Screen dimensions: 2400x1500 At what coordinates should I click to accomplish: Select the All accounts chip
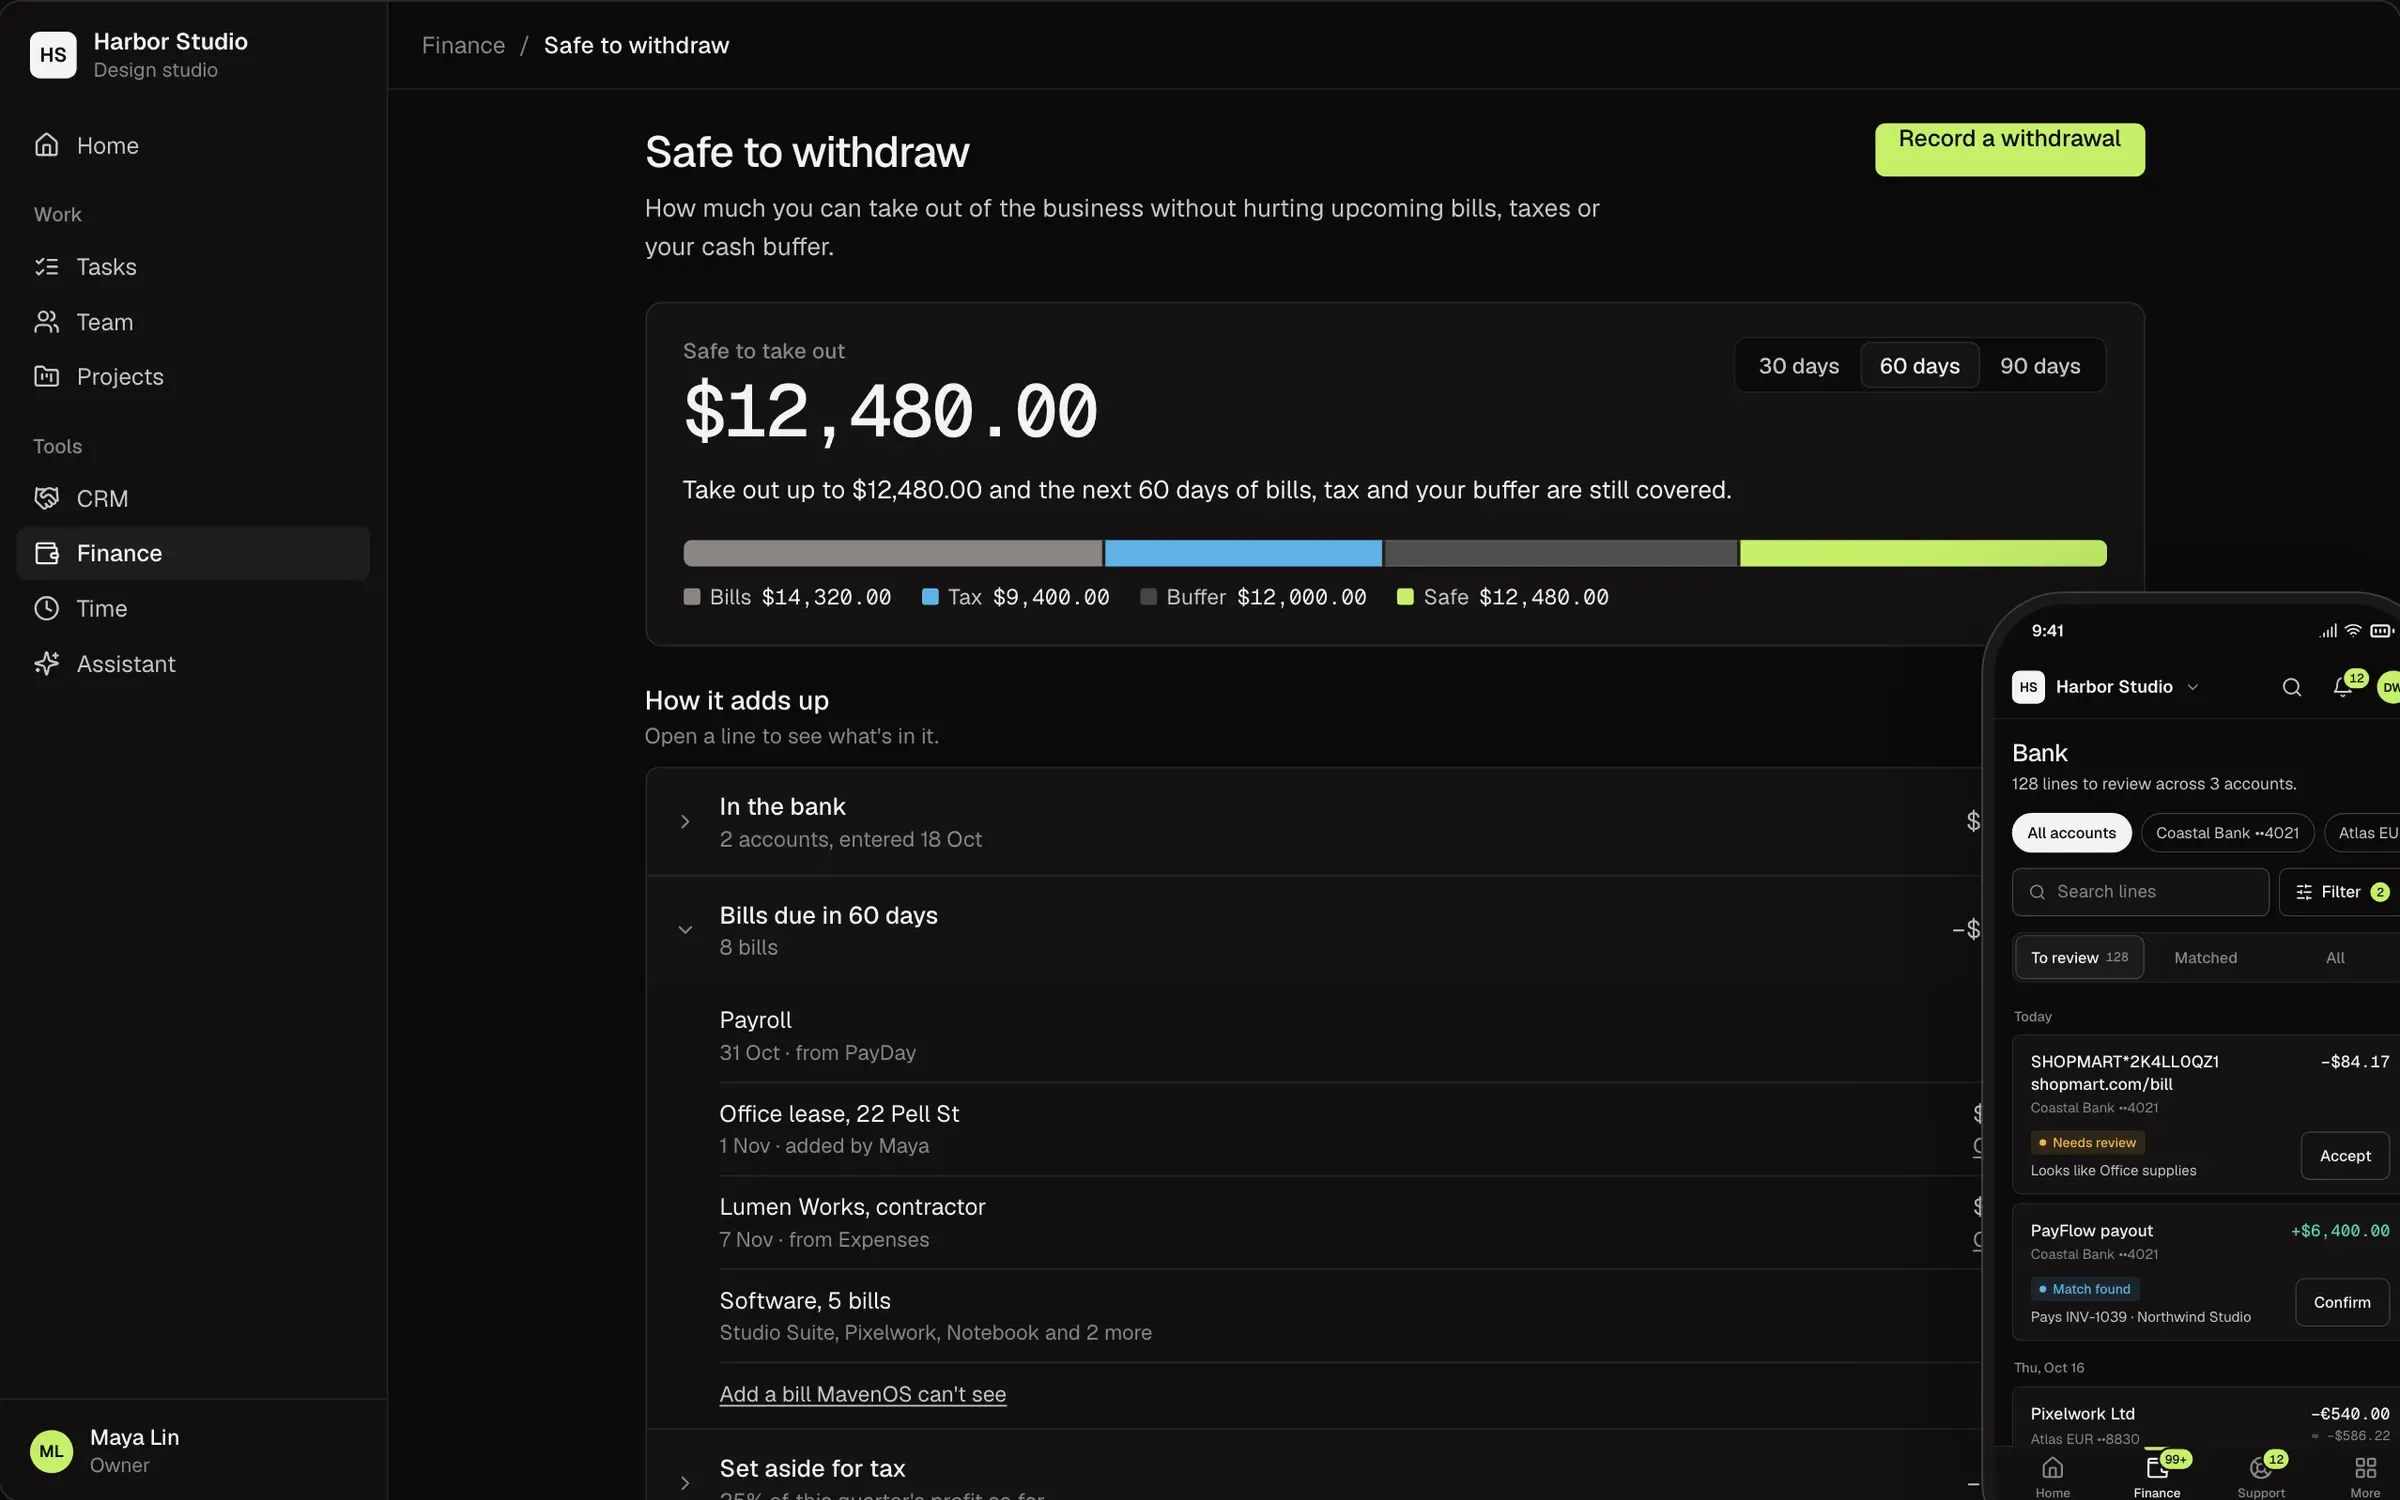pos(2071,833)
